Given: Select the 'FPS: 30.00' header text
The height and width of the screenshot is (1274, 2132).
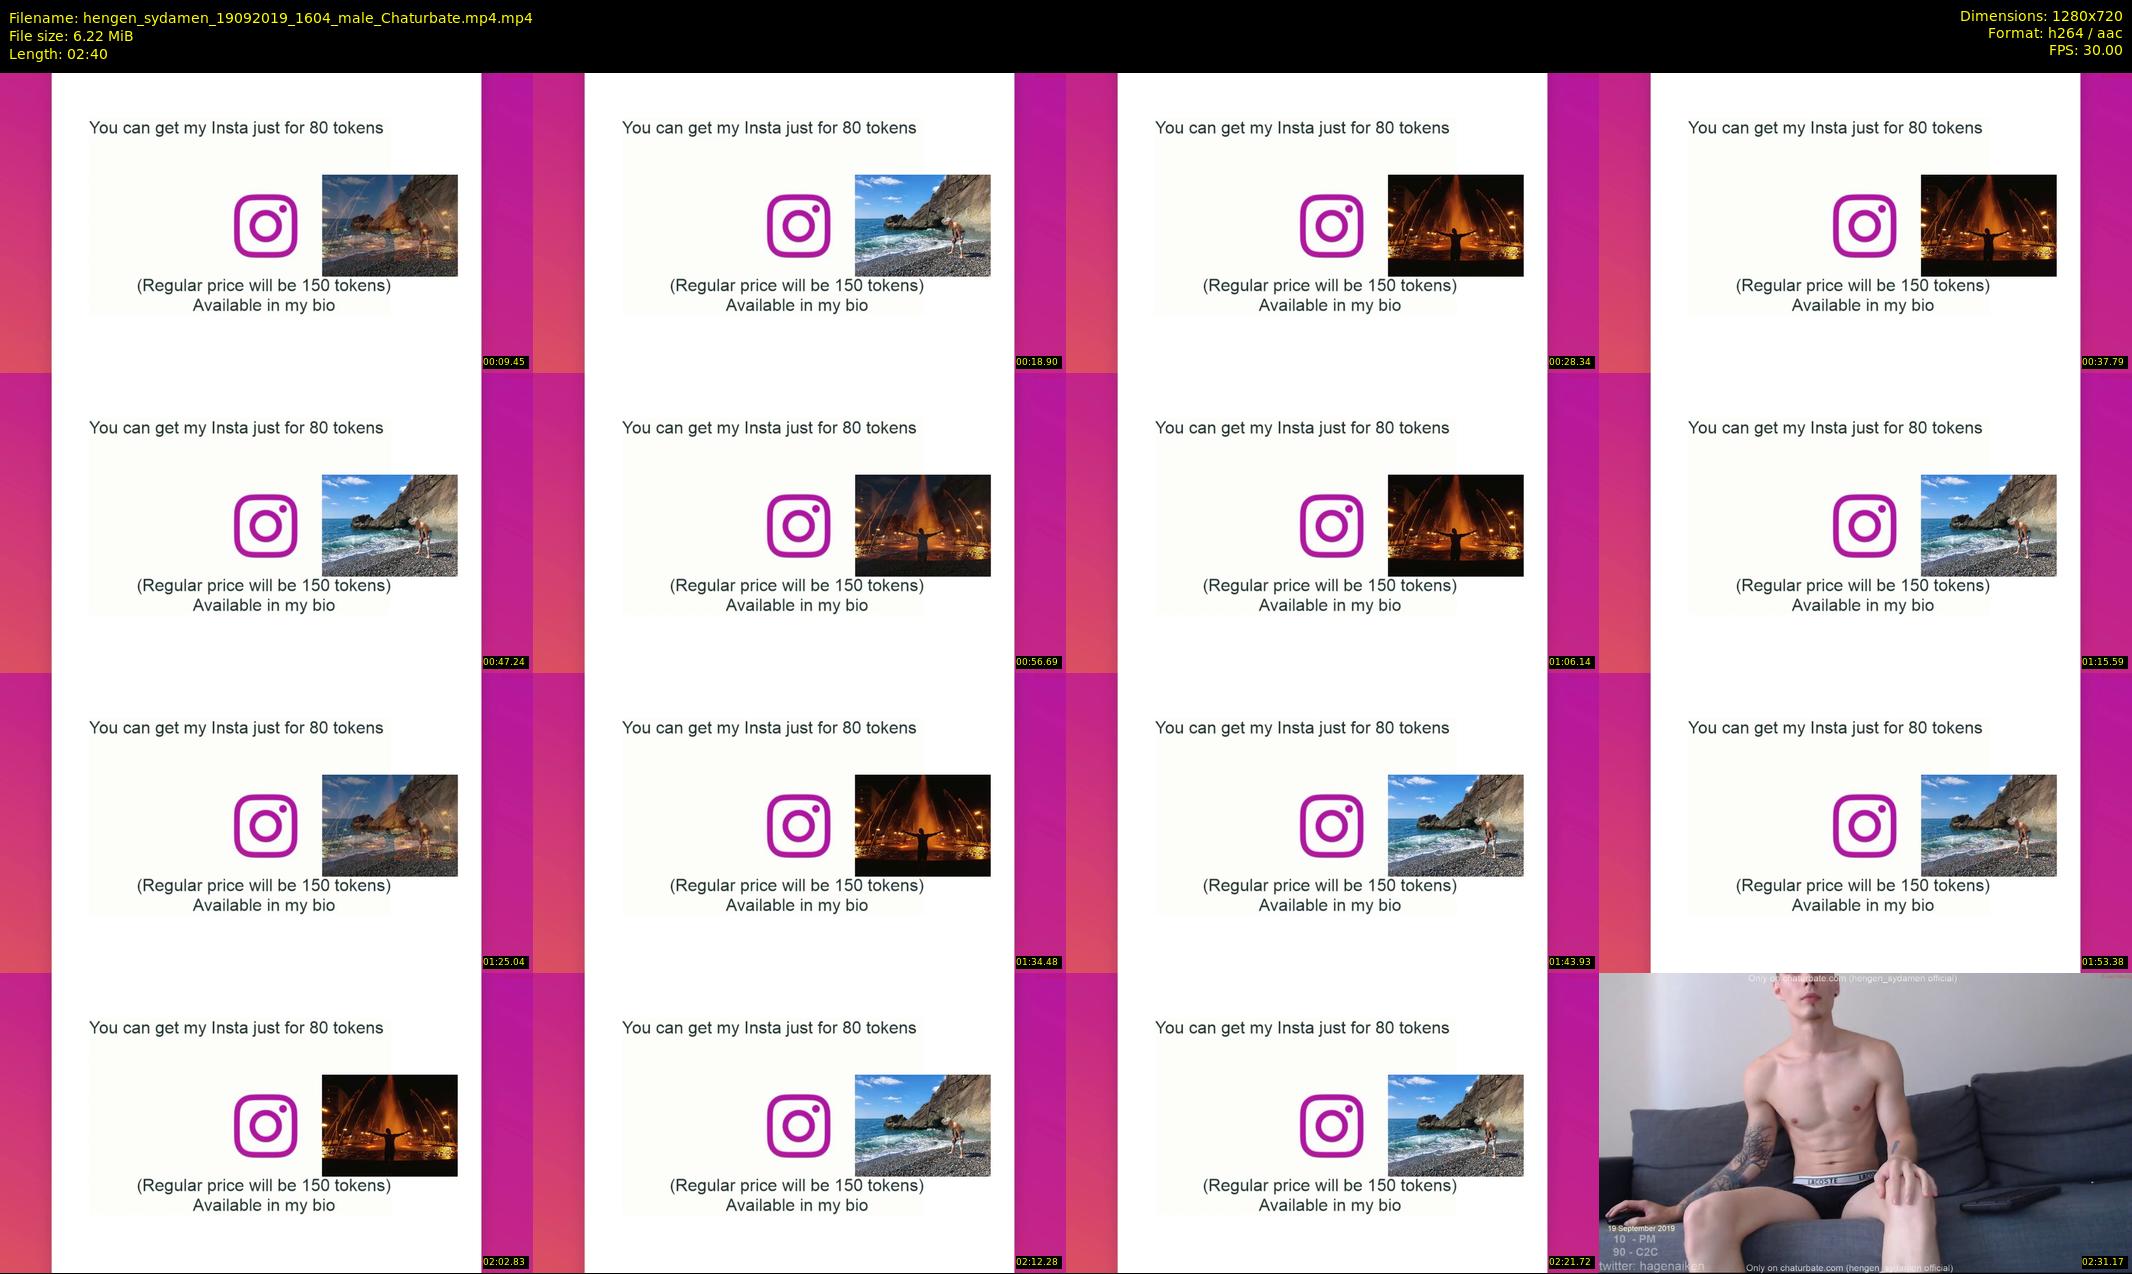Looking at the screenshot, I should pos(2085,50).
